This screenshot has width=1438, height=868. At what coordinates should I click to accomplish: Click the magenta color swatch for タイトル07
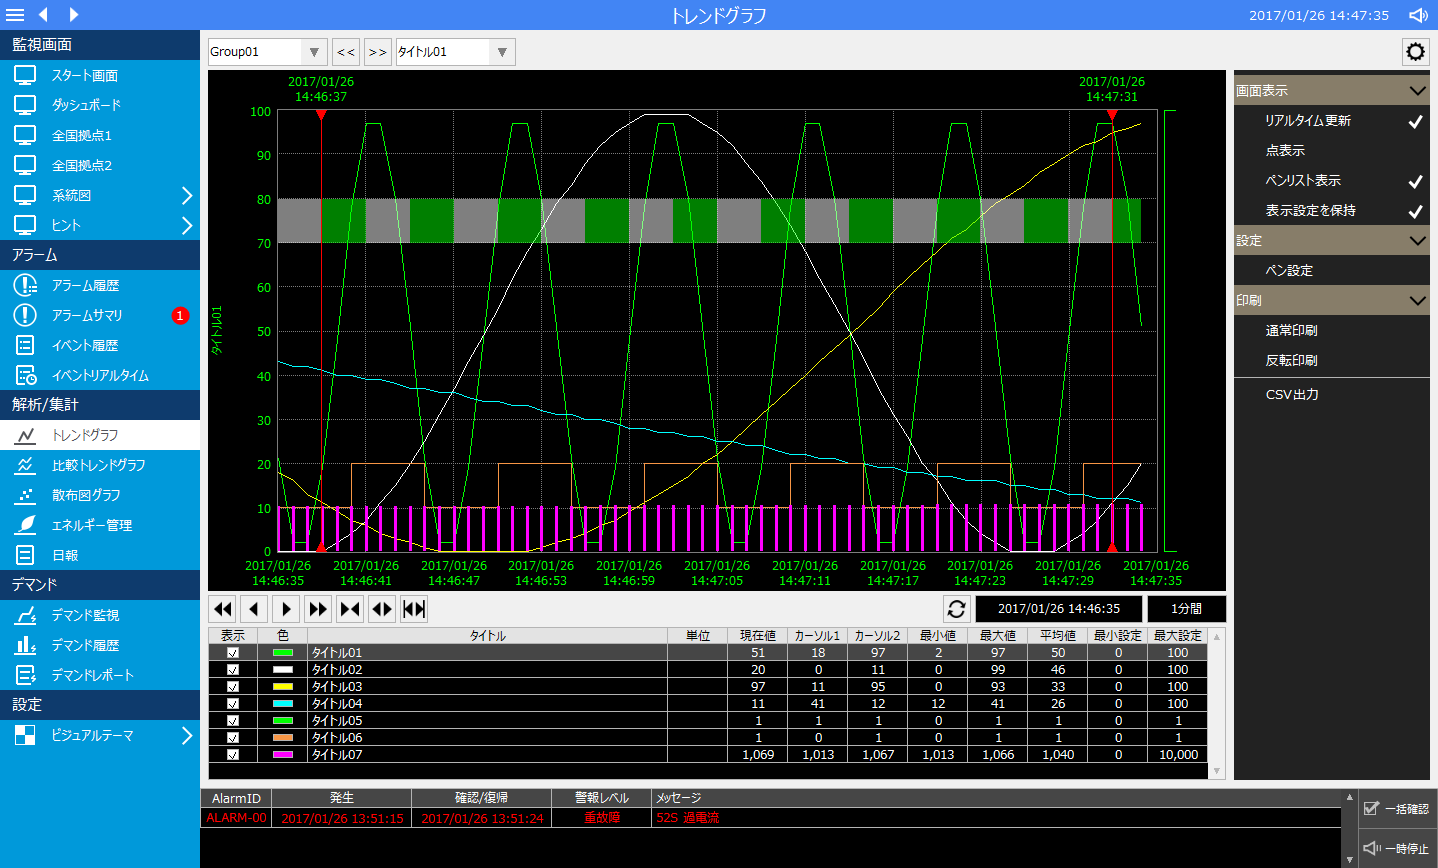pyautogui.click(x=283, y=755)
